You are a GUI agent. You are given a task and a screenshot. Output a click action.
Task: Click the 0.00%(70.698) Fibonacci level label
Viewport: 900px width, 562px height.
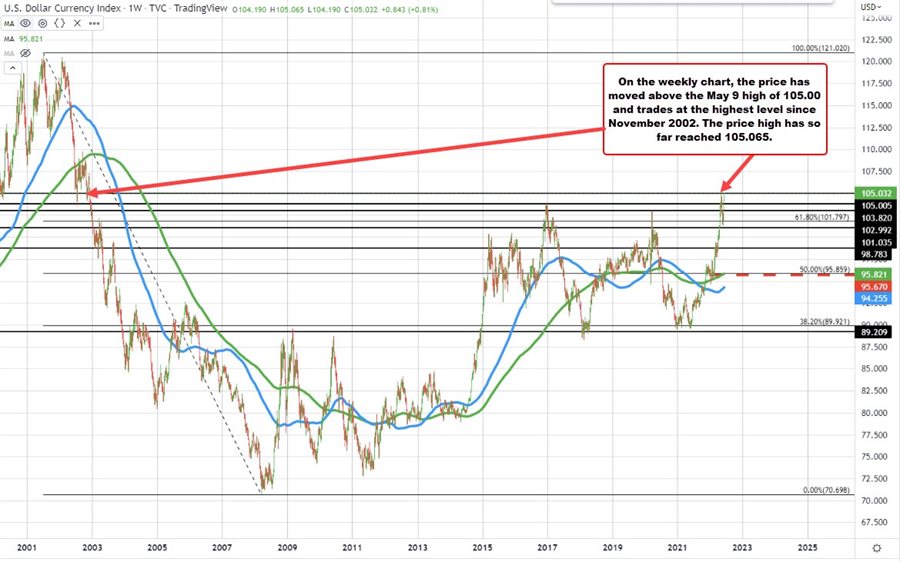coord(827,490)
